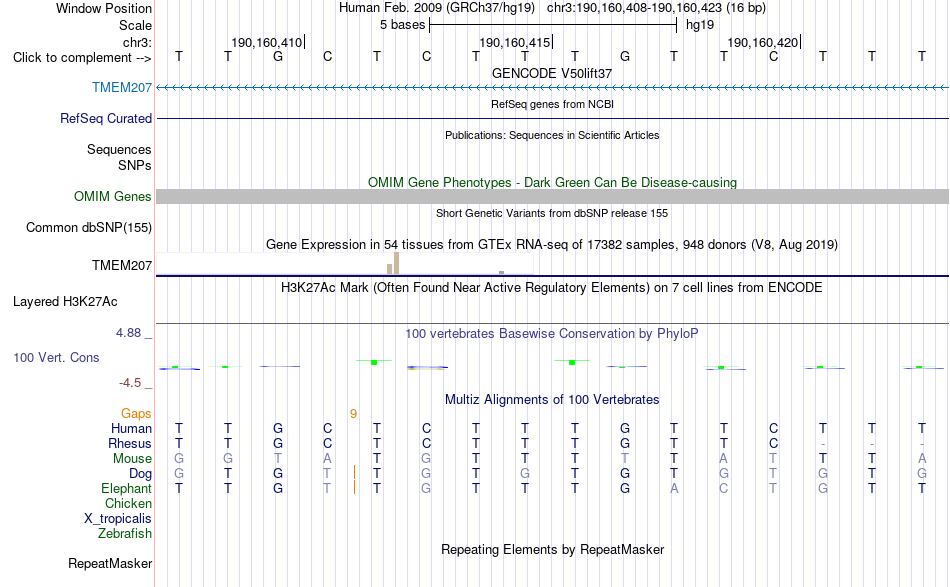Click the OMIM Gene Phenotypes track title
Image resolution: width=950 pixels, height=587 pixels.
(x=553, y=182)
